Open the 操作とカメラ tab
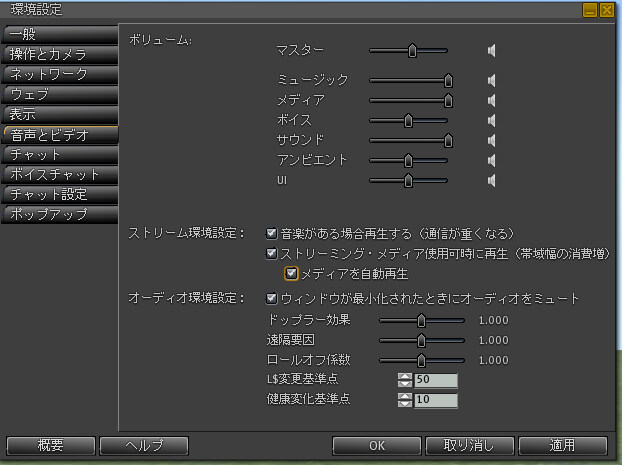Viewport: 622px width, 465px height. pos(60,54)
